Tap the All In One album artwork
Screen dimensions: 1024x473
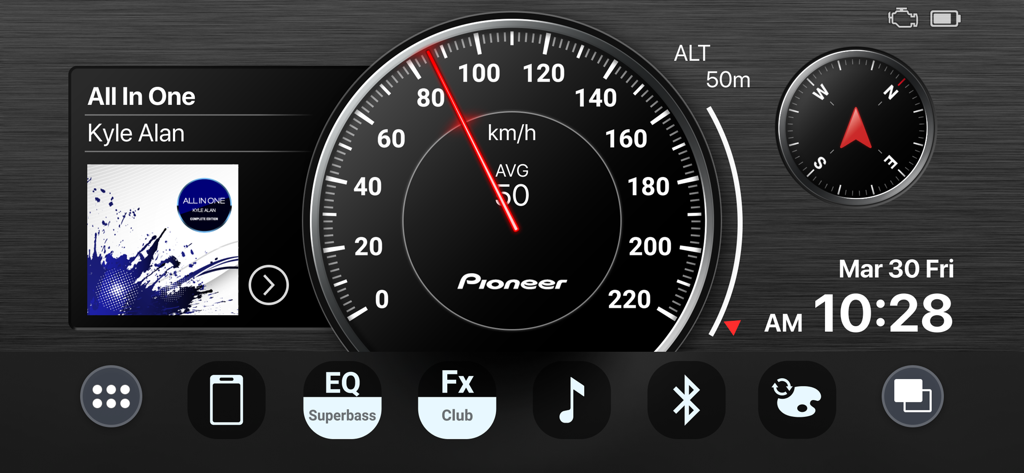163,240
